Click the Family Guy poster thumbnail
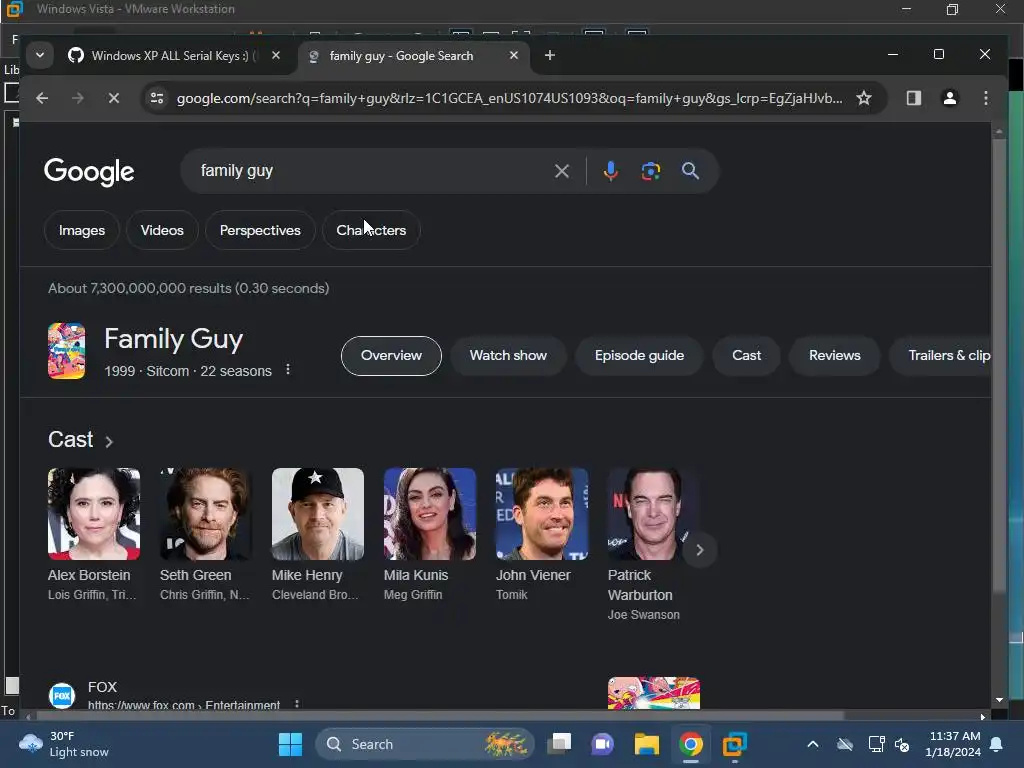 (x=67, y=351)
